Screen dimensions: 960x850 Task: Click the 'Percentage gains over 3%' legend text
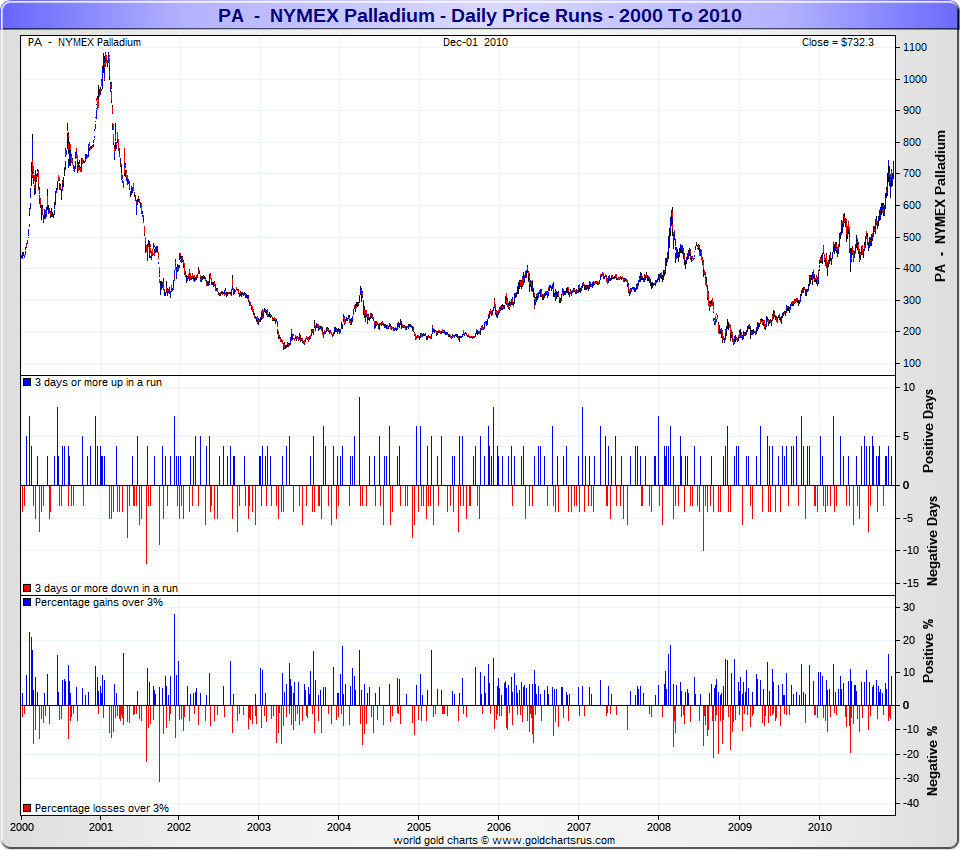[99, 602]
